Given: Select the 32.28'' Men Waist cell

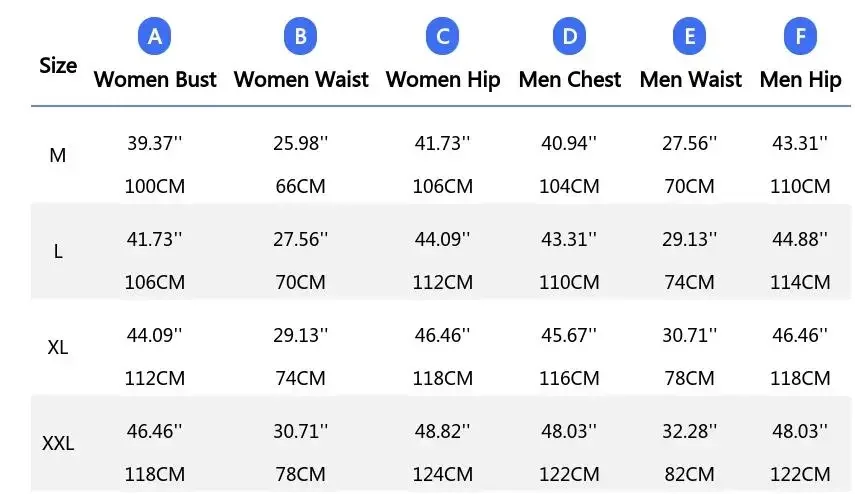Looking at the screenshot, I should pyautogui.click(x=690, y=432).
